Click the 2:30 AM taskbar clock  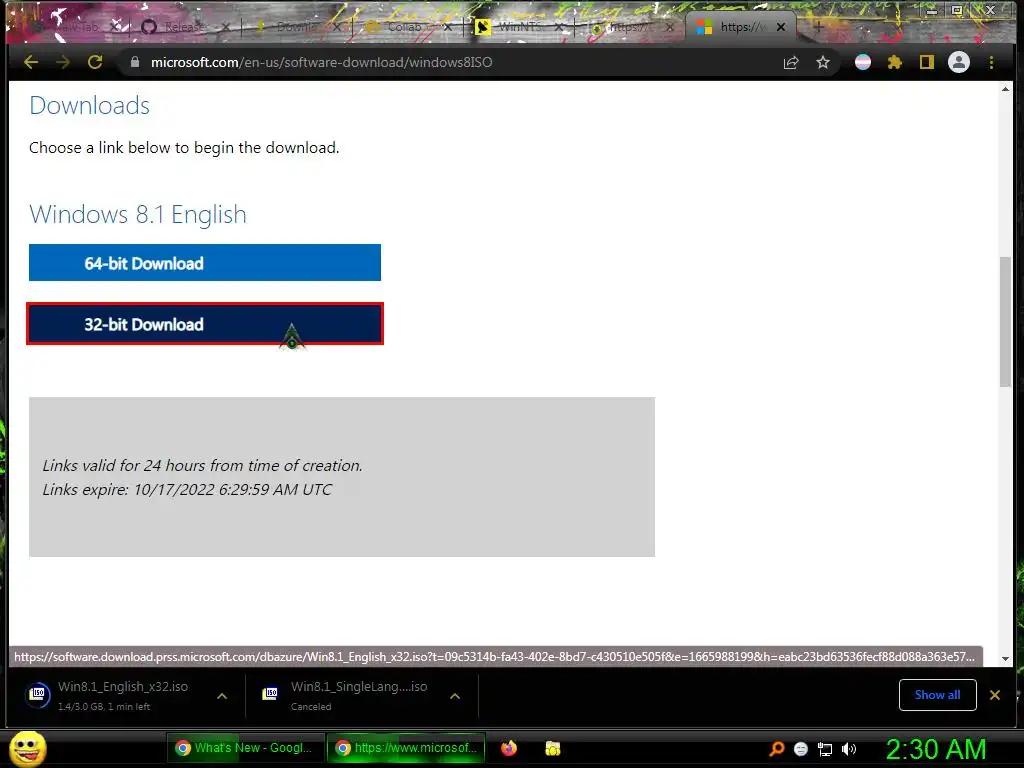tap(935, 749)
